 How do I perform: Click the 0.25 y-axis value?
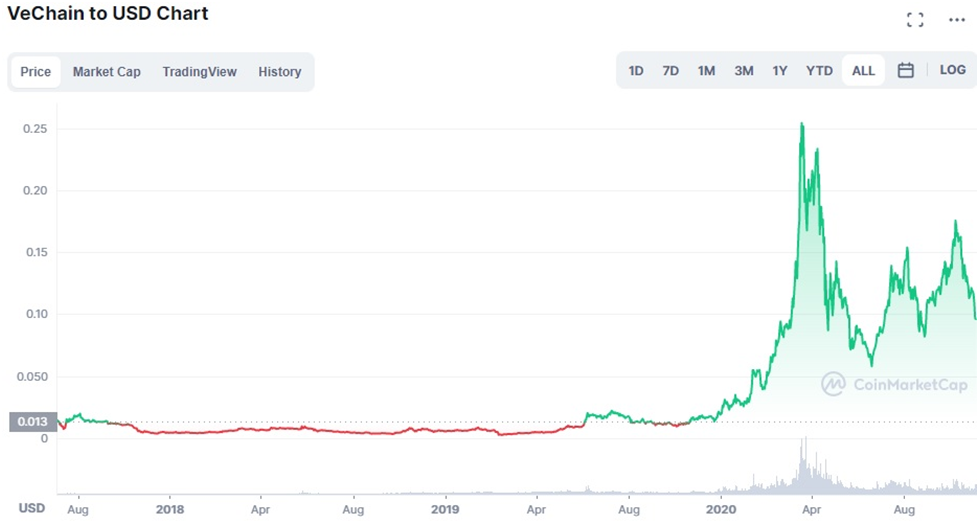tap(35, 129)
